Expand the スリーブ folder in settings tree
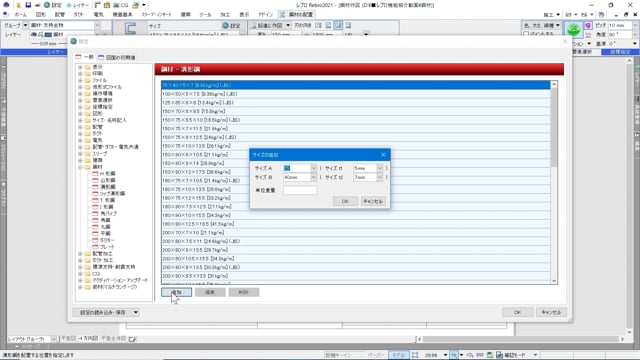640x360 pixels. 80,153
